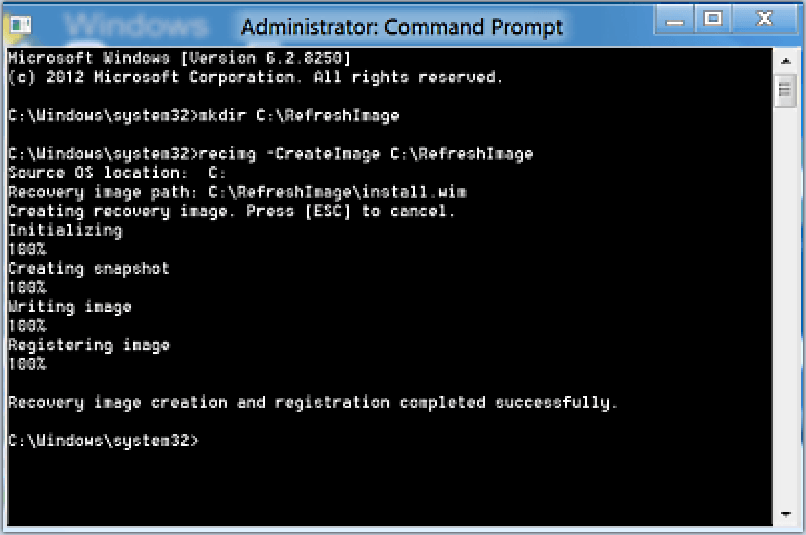The width and height of the screenshot is (806, 535).
Task: Click the "Initializing" status text
Action: (x=65, y=230)
